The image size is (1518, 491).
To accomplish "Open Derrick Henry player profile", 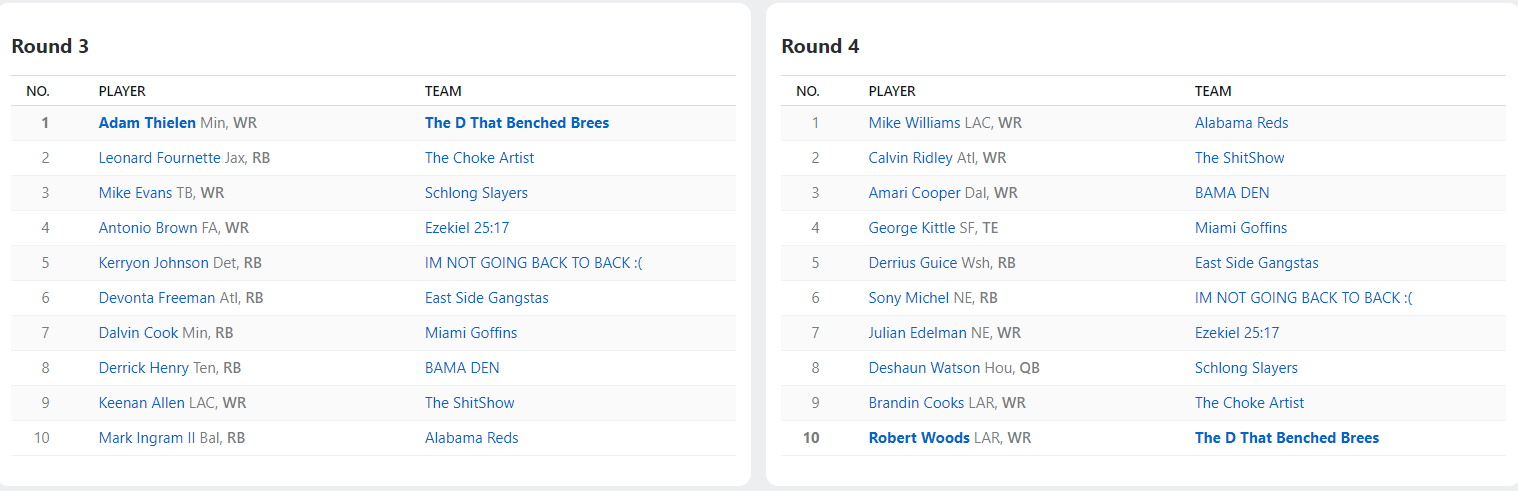I will [x=143, y=368].
